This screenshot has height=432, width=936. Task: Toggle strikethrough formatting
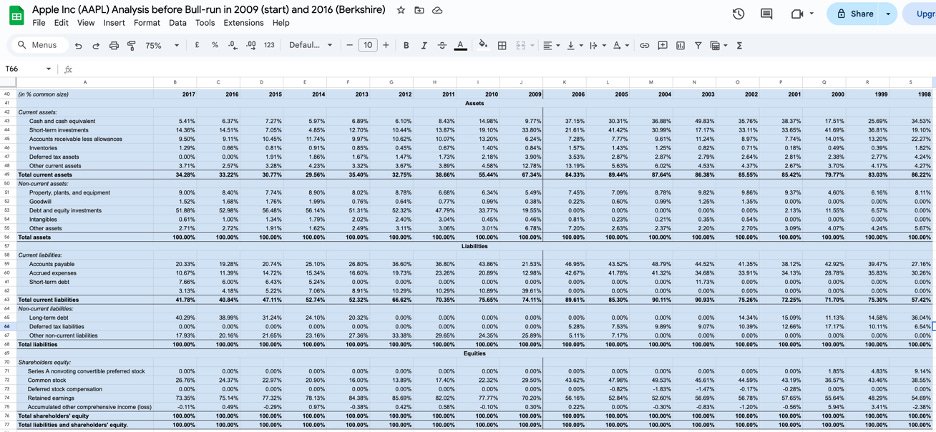pos(442,45)
